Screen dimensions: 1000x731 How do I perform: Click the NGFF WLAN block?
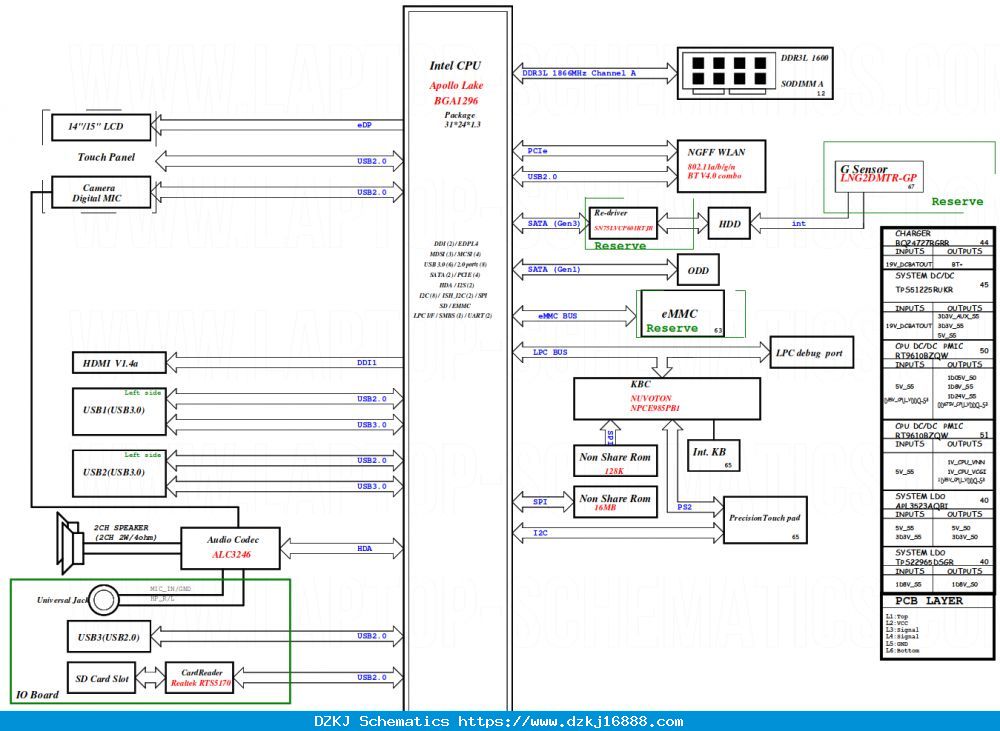click(x=721, y=166)
